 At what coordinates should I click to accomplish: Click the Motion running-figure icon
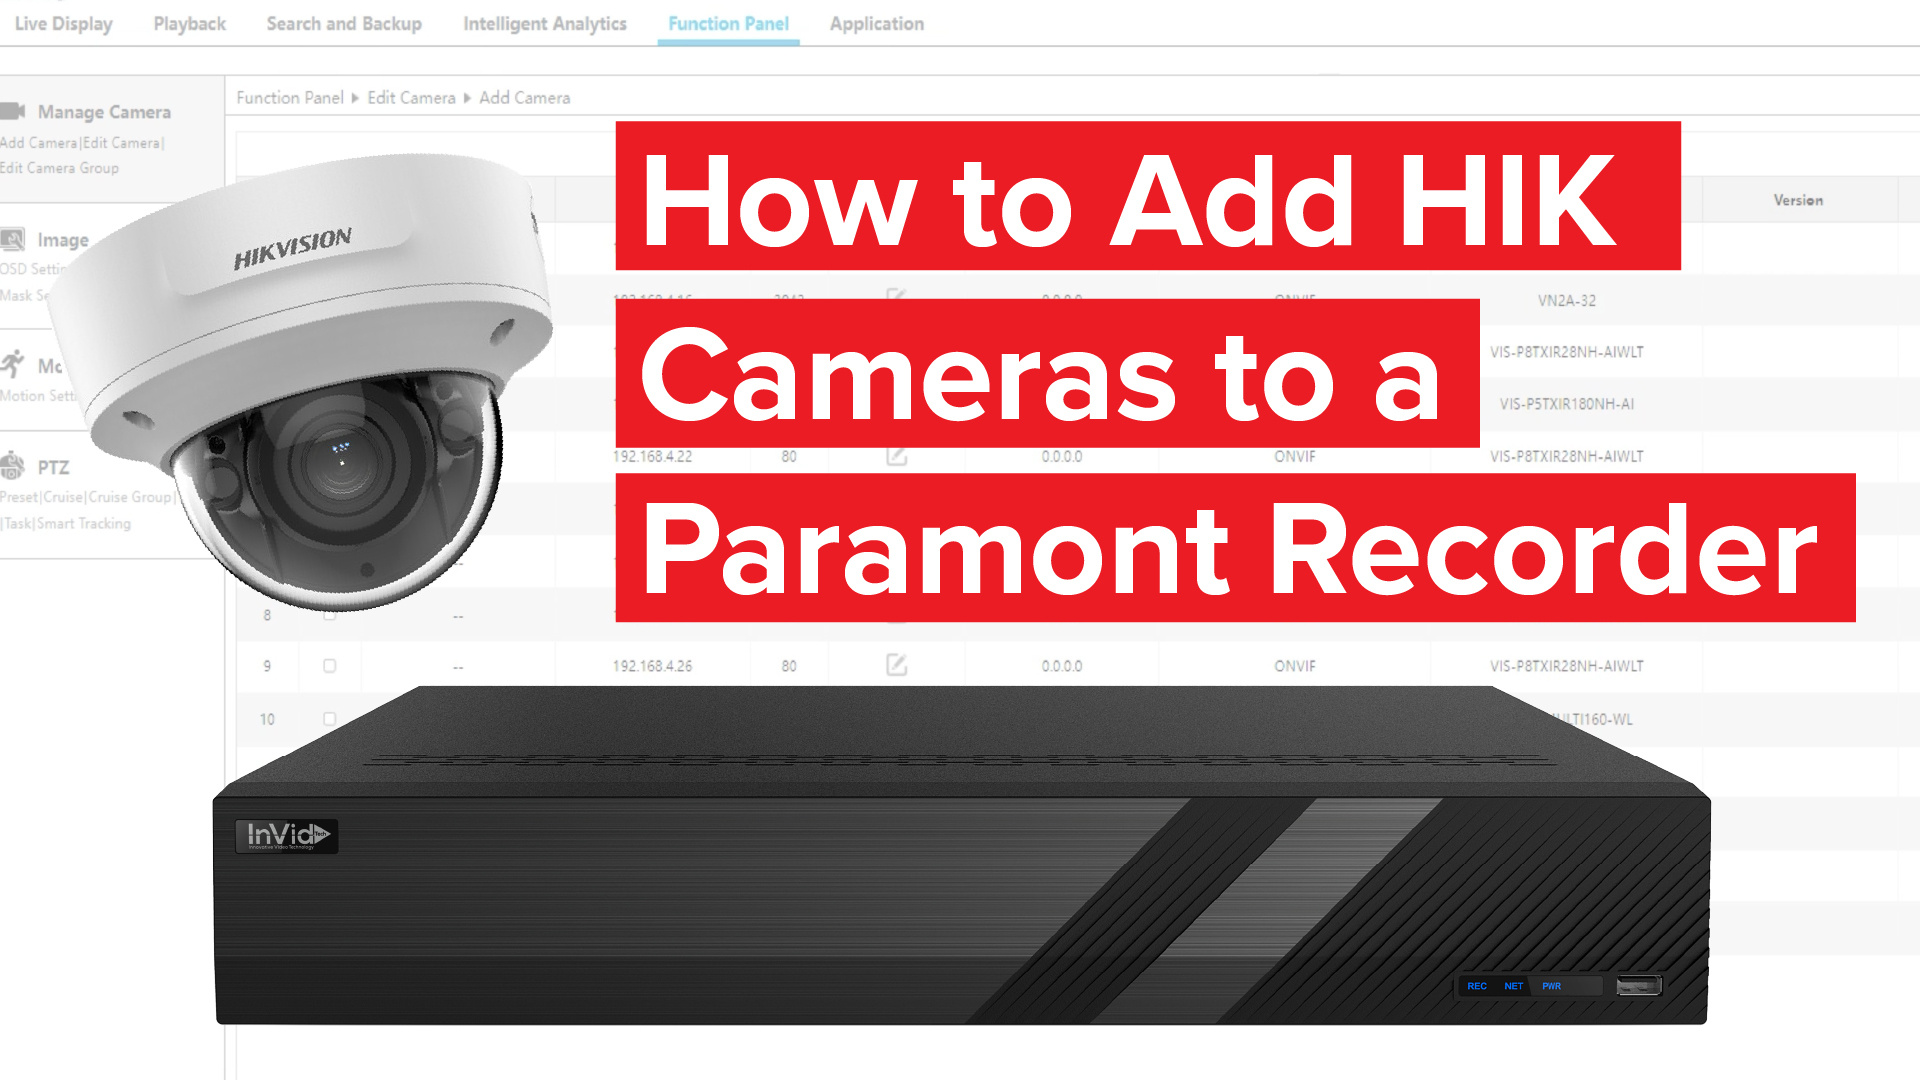pos(12,363)
